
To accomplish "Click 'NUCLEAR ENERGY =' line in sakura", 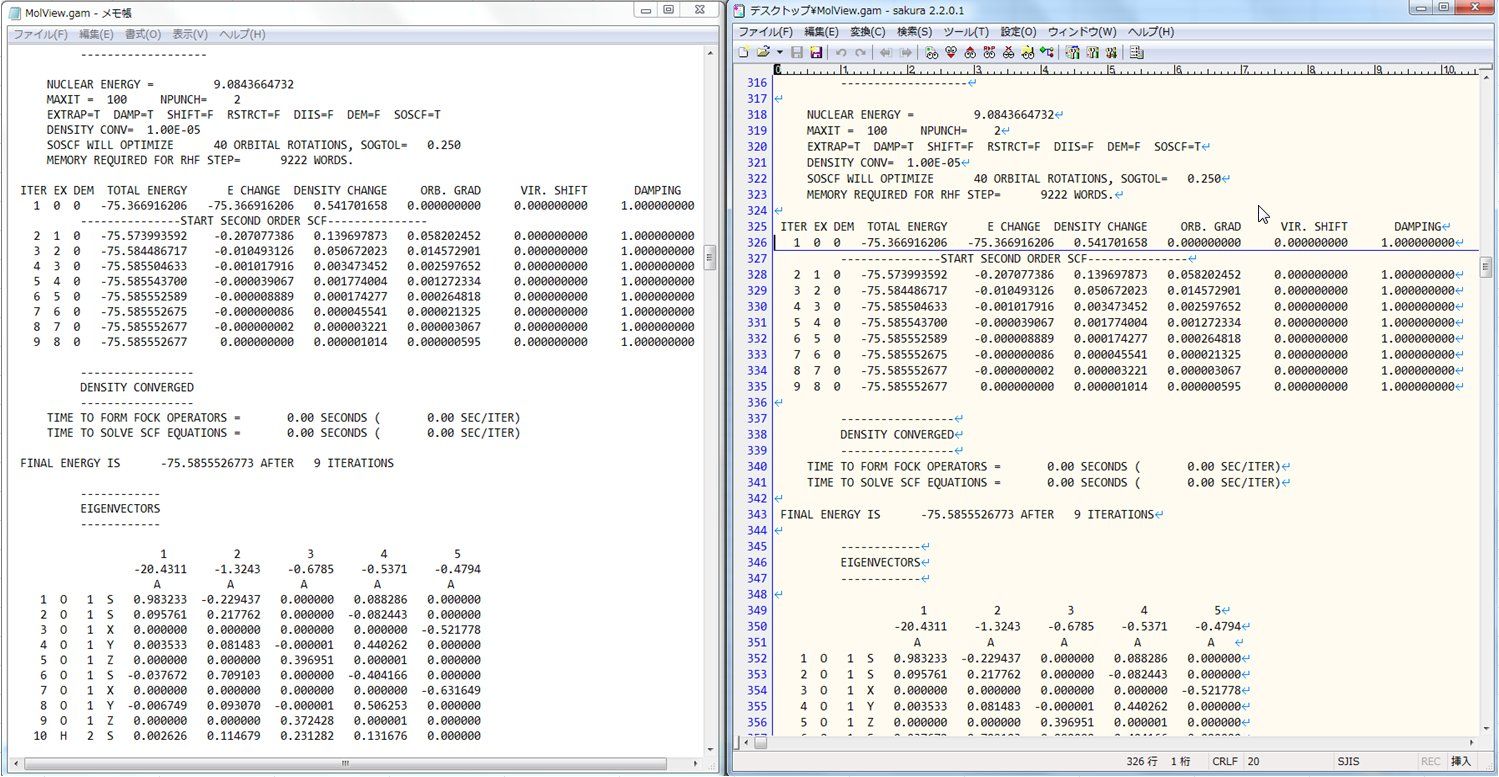I will [x=930, y=115].
